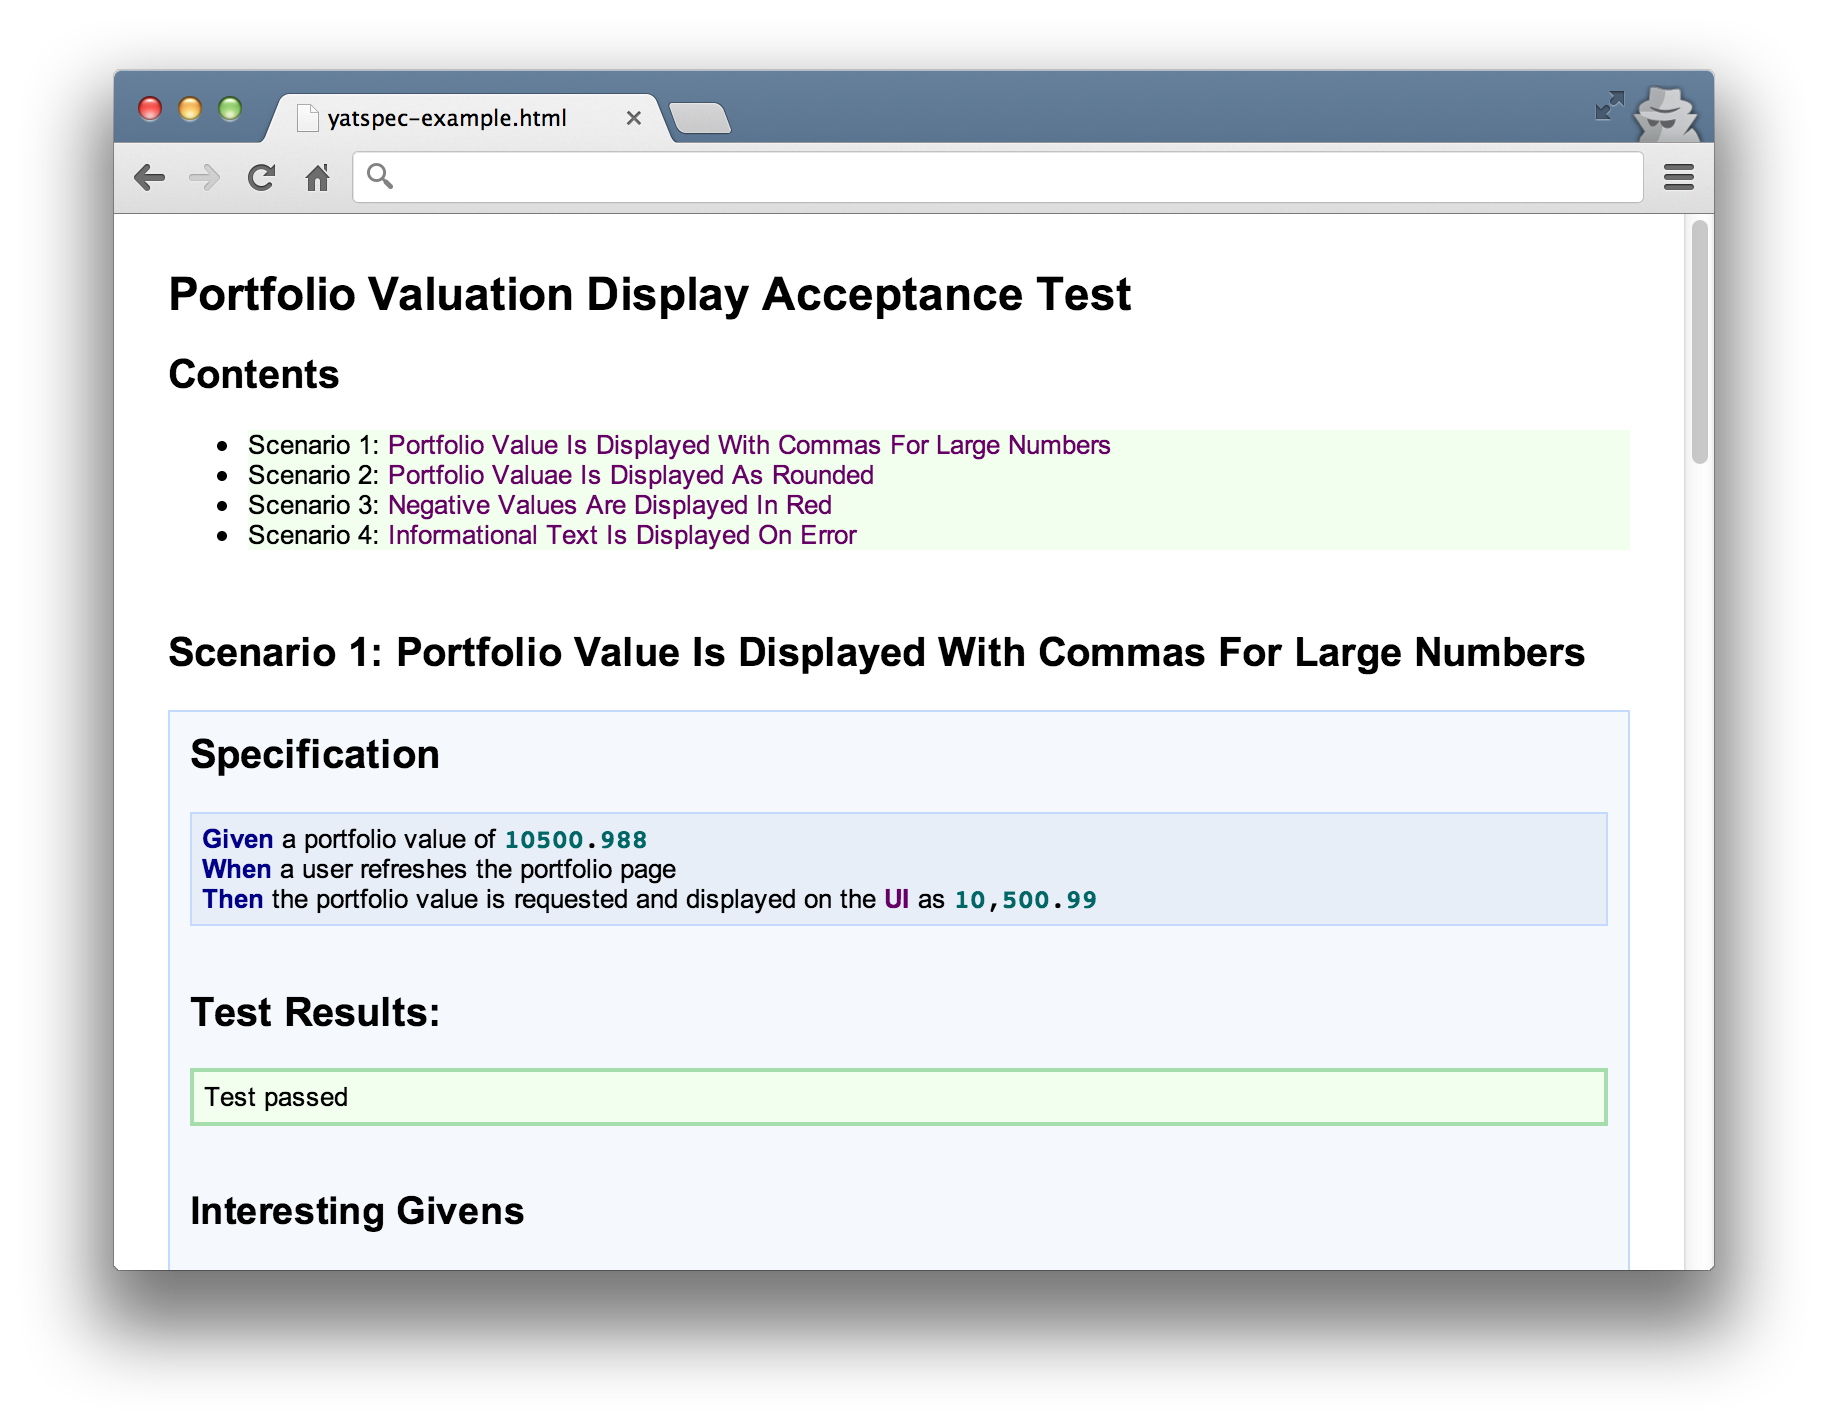
Task: Toggle the red traffic light button
Action: [150, 109]
